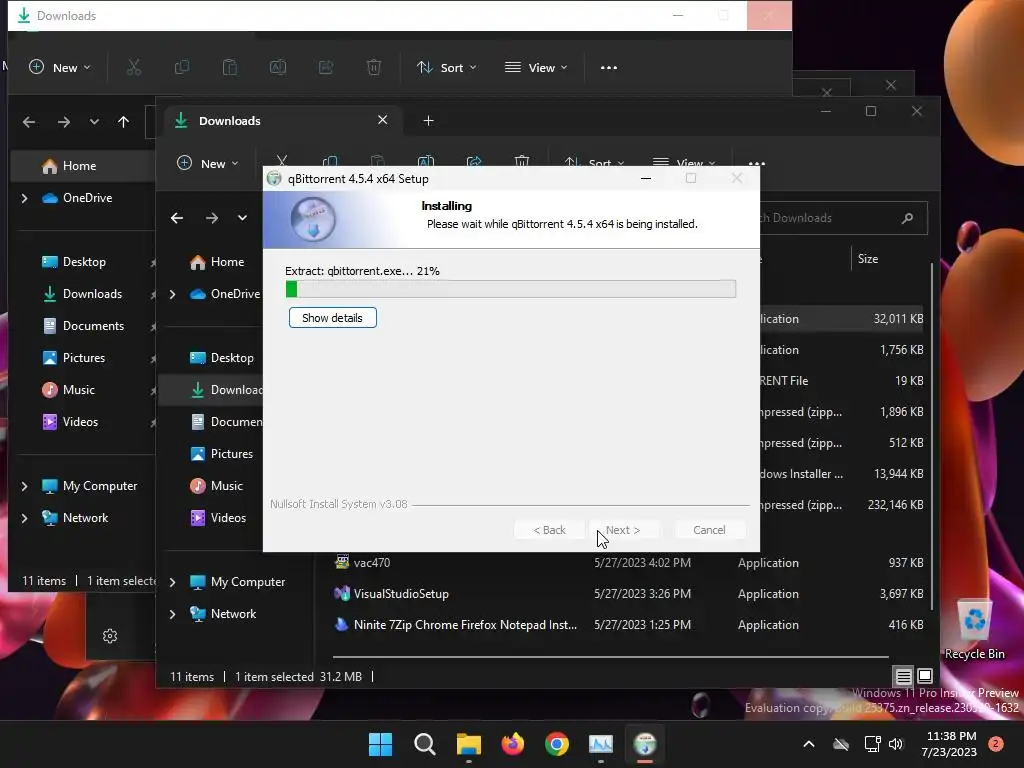Image resolution: width=1024 pixels, height=768 pixels.
Task: Click Show details in qBittorrent setup
Action: coord(332,318)
